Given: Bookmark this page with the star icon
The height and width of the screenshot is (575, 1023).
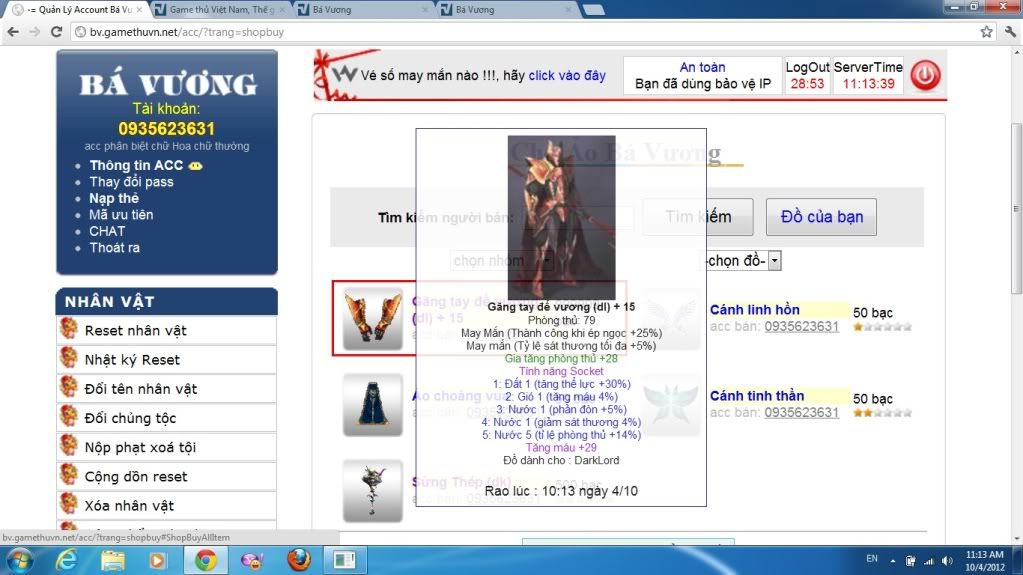Looking at the screenshot, I should coord(986,32).
